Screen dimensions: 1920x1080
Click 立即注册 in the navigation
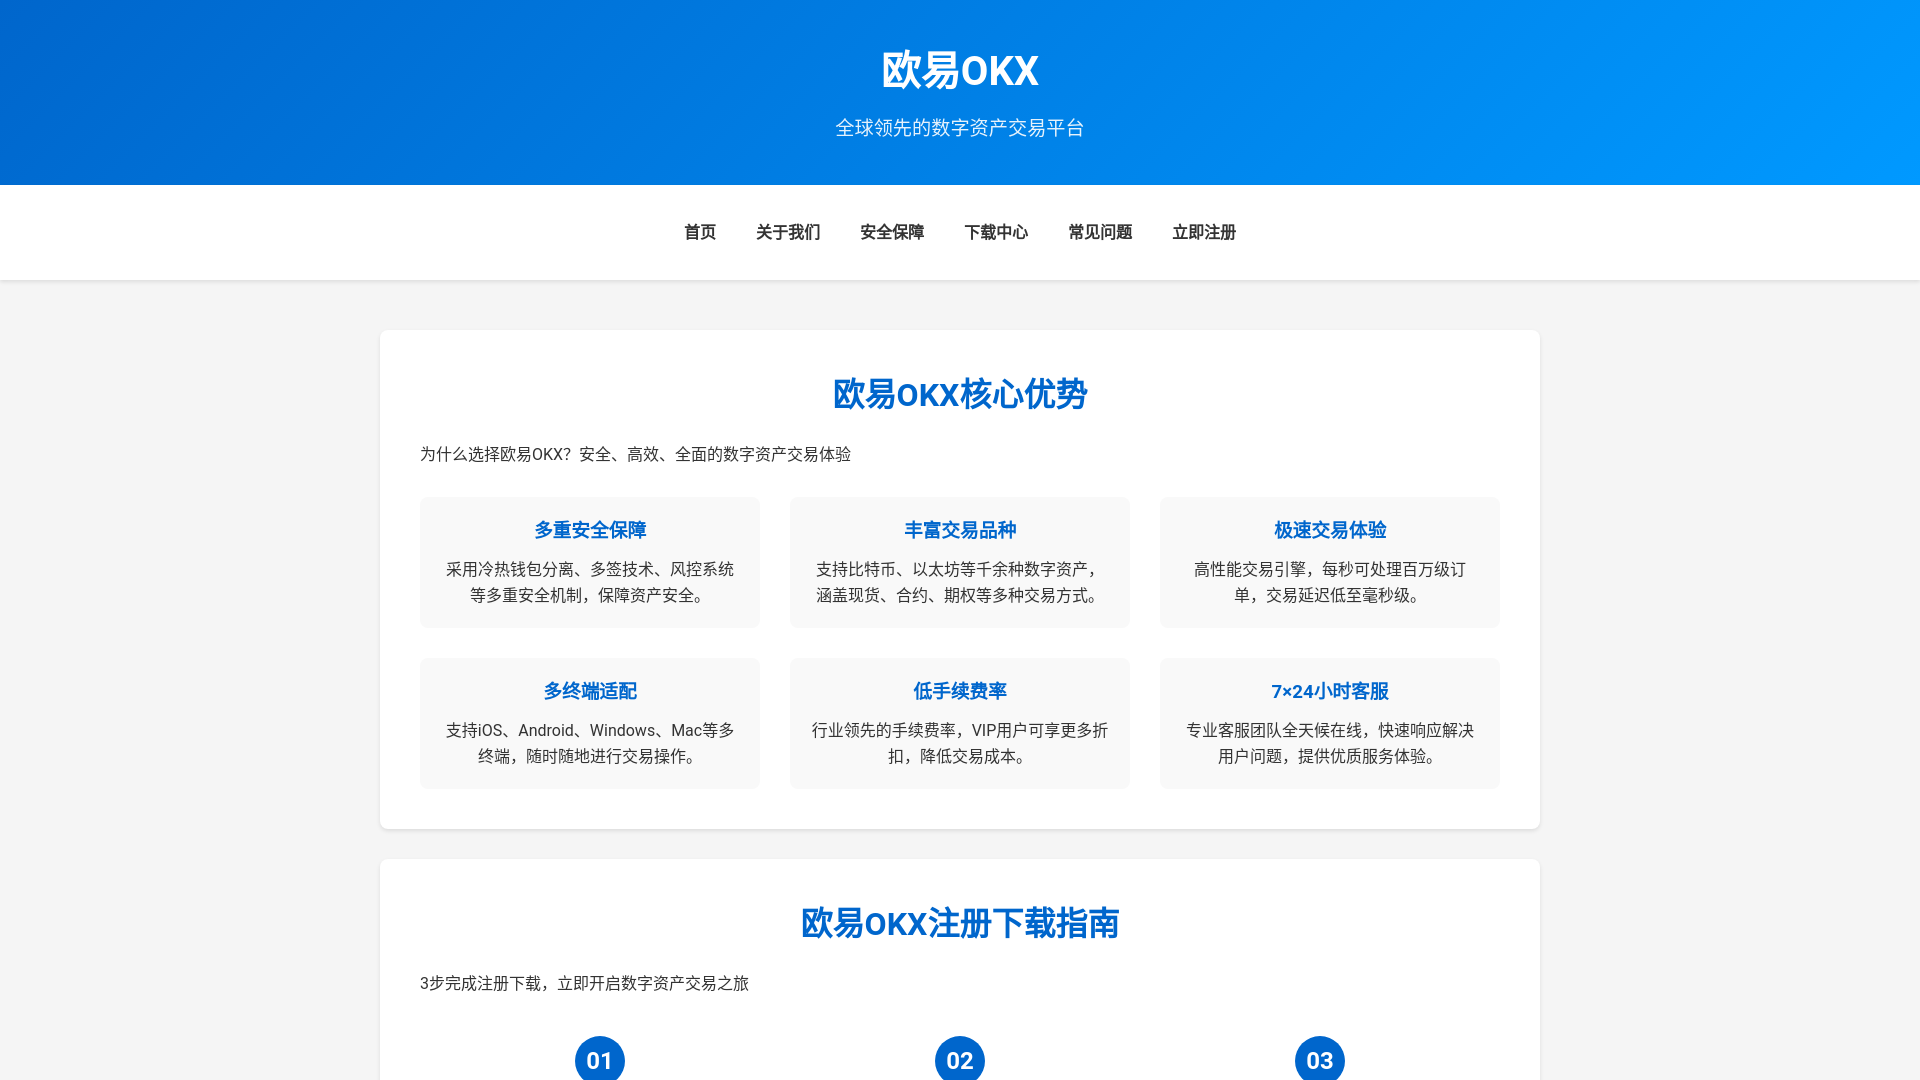coord(1204,232)
